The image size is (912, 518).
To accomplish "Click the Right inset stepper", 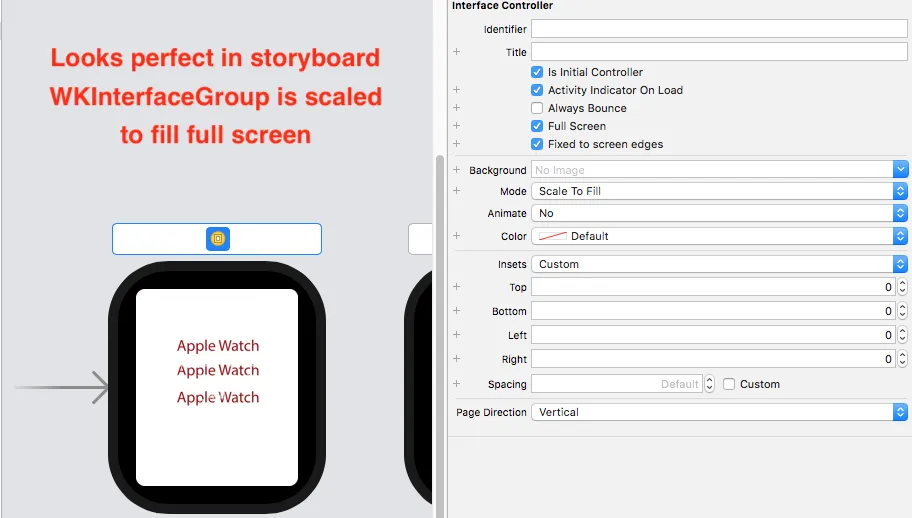I will [x=902, y=359].
